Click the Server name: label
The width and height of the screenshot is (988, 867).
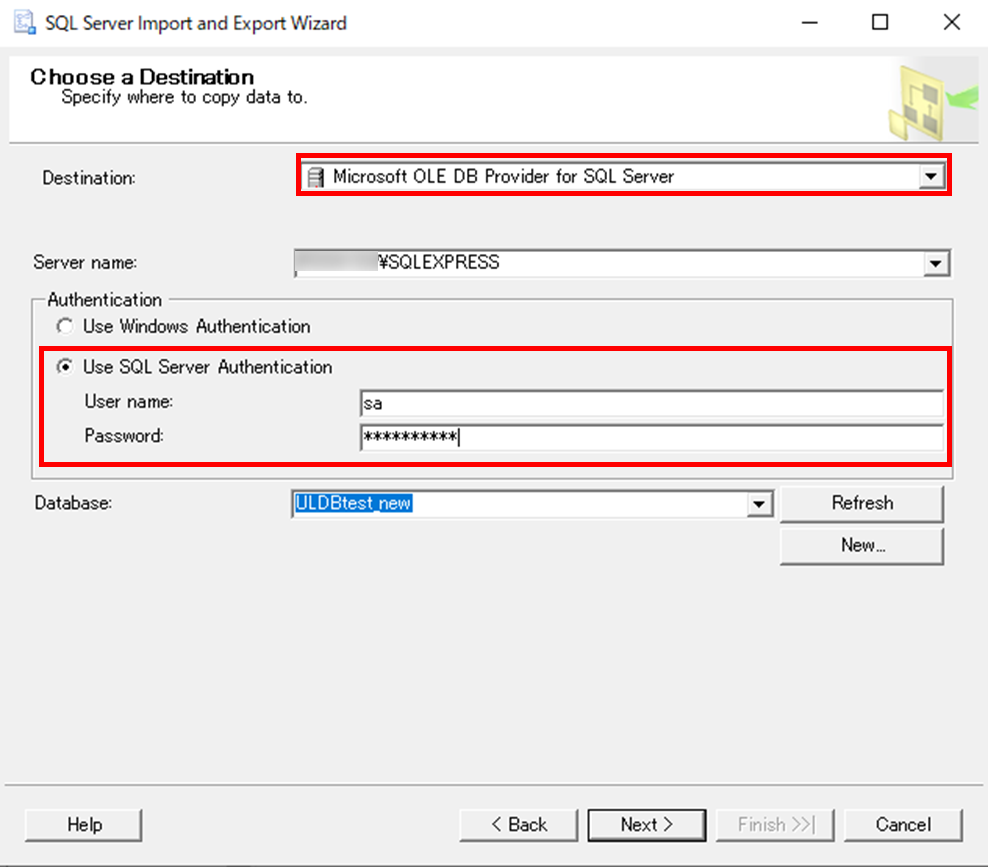point(85,262)
